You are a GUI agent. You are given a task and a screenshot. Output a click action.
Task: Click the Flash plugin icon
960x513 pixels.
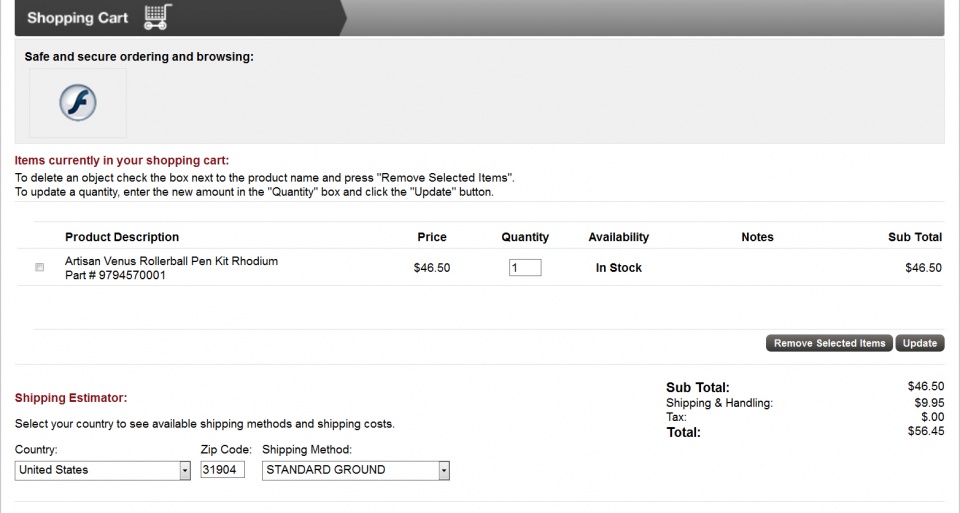tap(77, 103)
